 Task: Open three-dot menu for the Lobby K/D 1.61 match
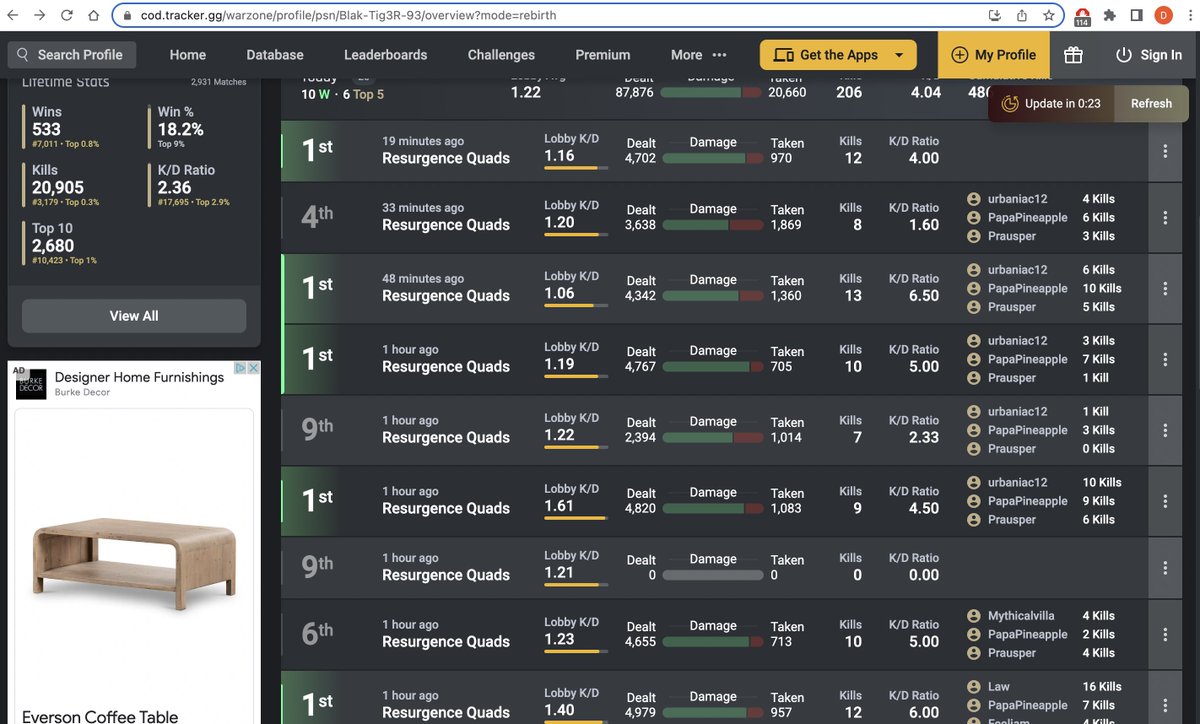pyautogui.click(x=1165, y=501)
